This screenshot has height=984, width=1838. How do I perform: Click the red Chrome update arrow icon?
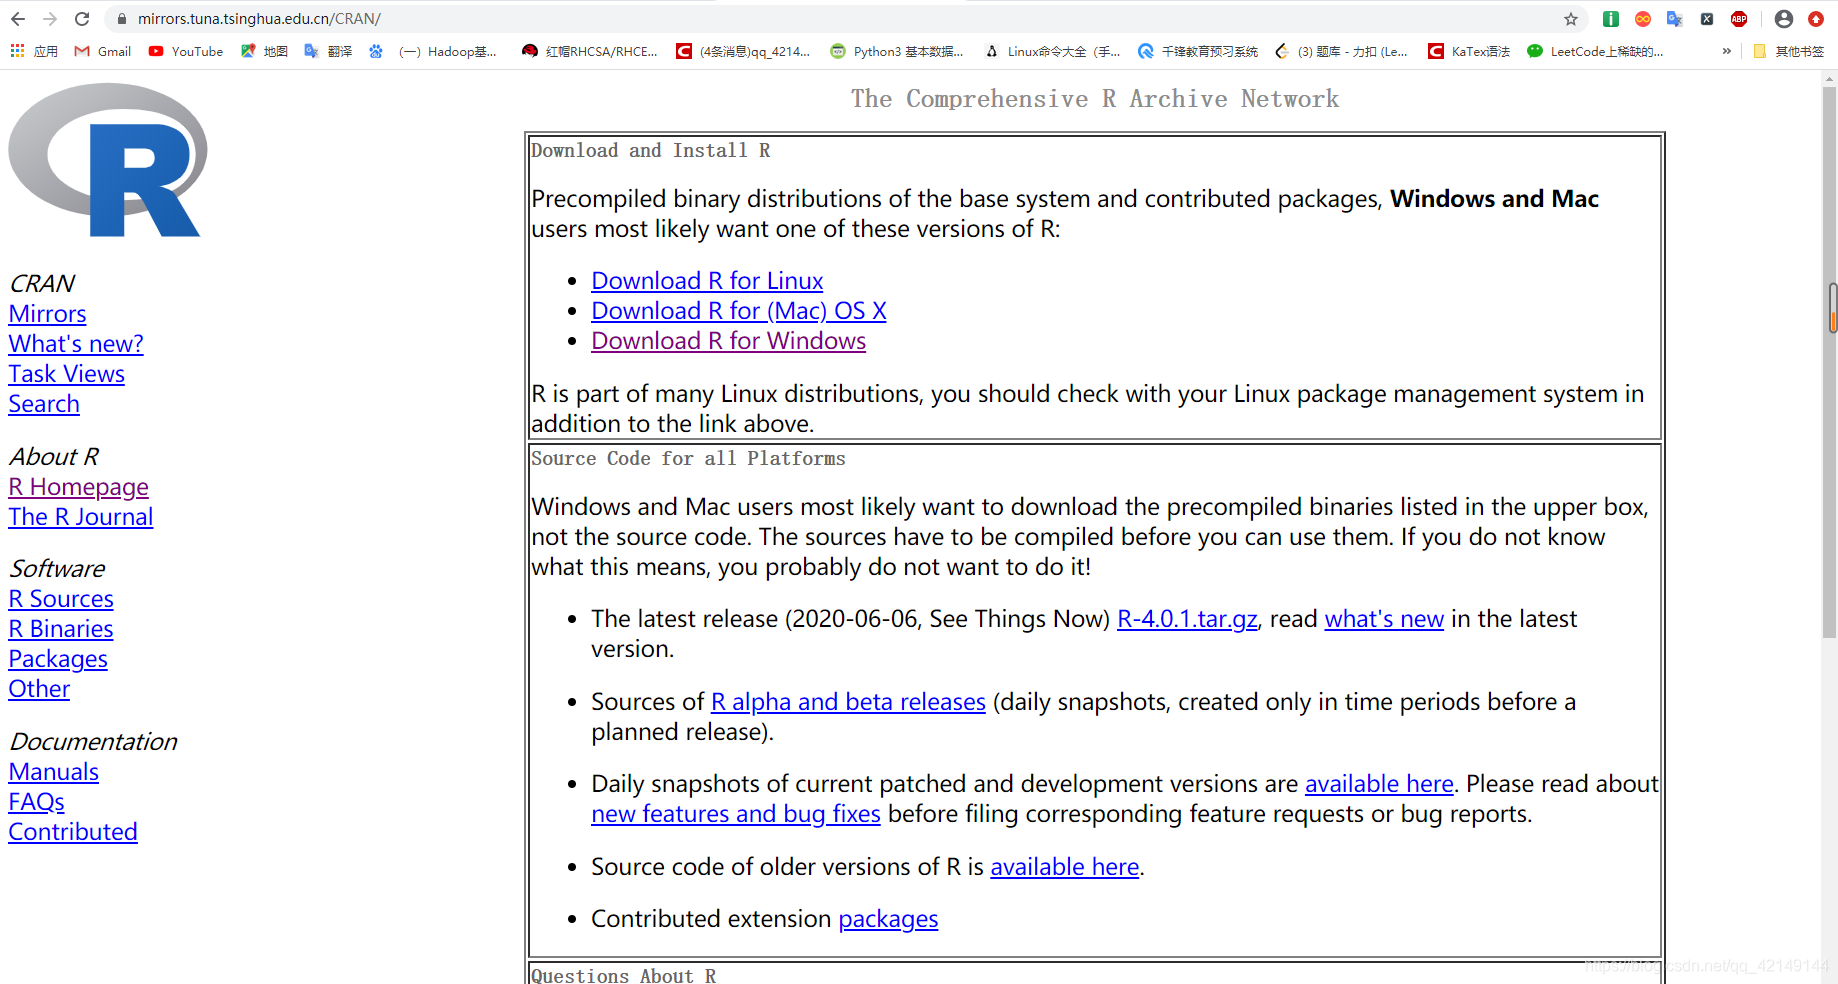(x=1816, y=19)
